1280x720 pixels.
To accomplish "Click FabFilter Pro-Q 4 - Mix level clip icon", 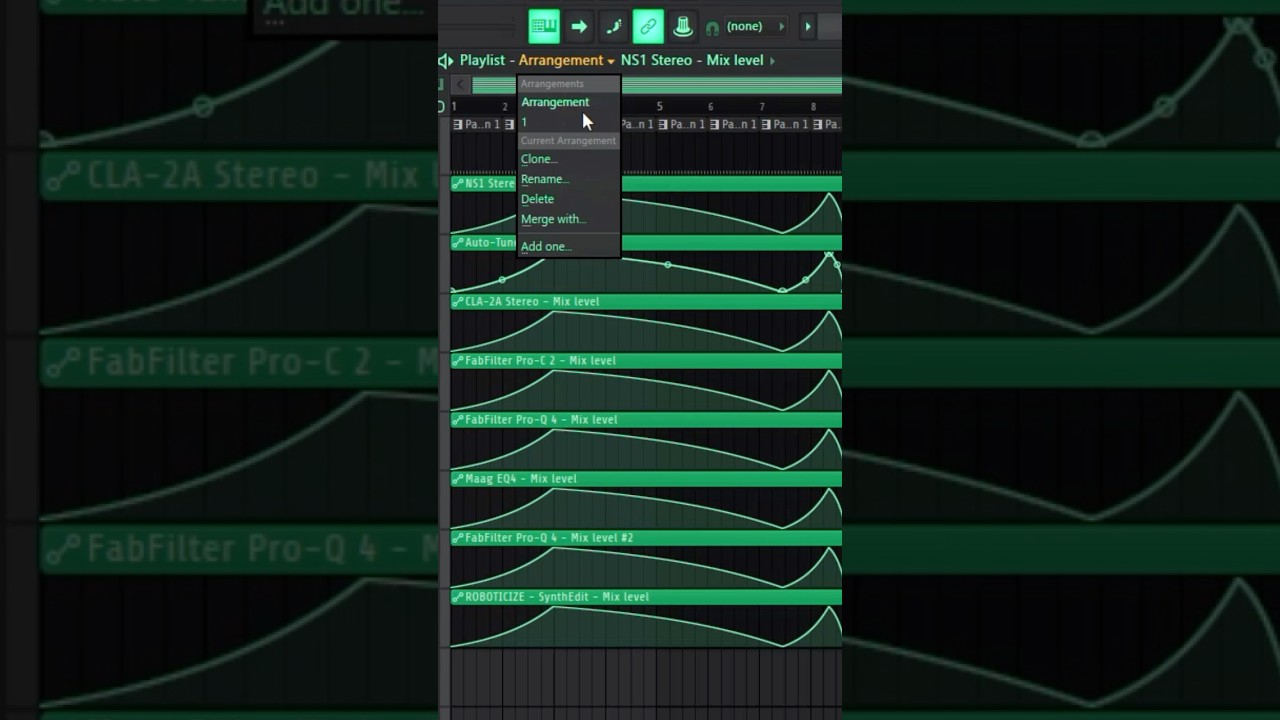I will 458,420.
